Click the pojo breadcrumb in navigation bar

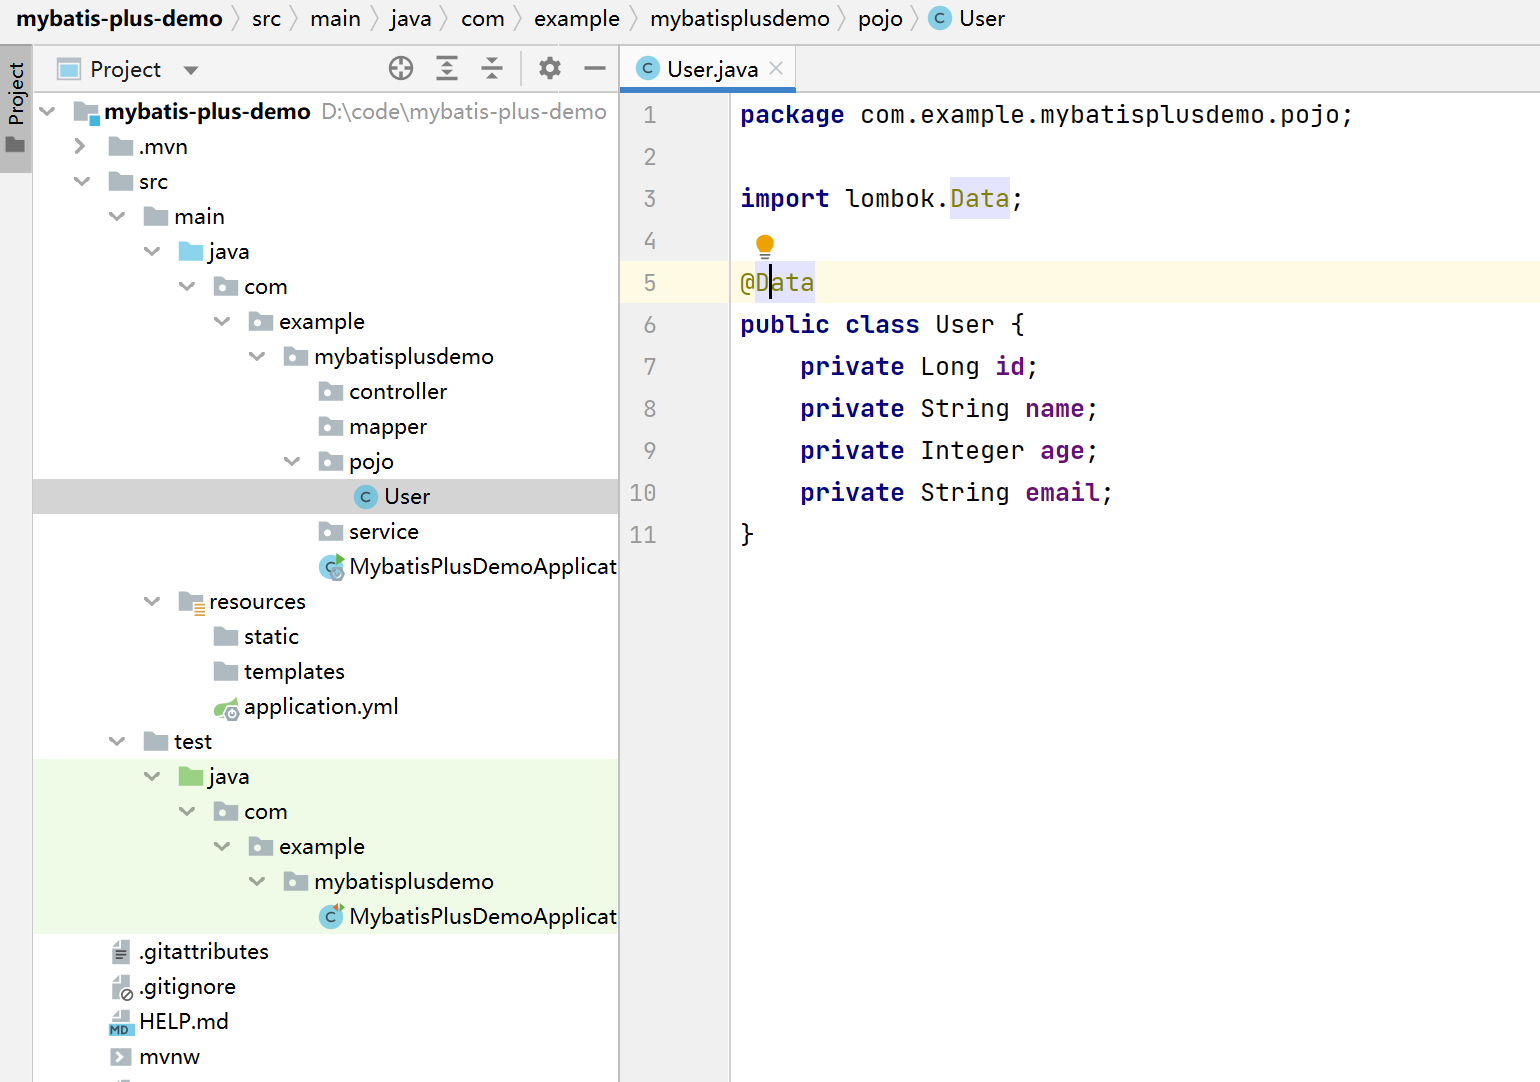point(880,19)
